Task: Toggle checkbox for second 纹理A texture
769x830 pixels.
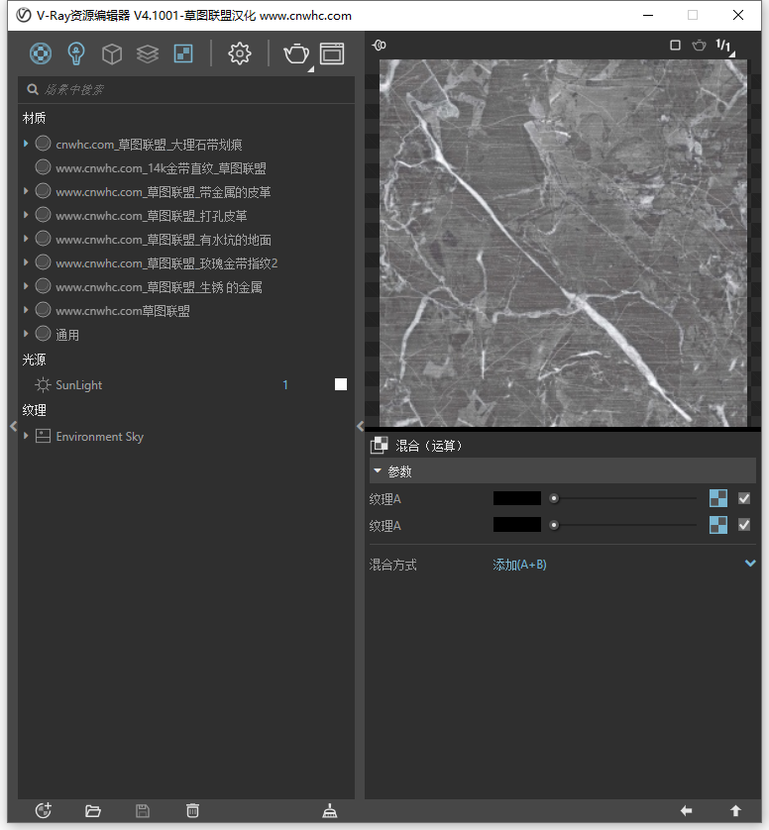Action: click(x=744, y=525)
